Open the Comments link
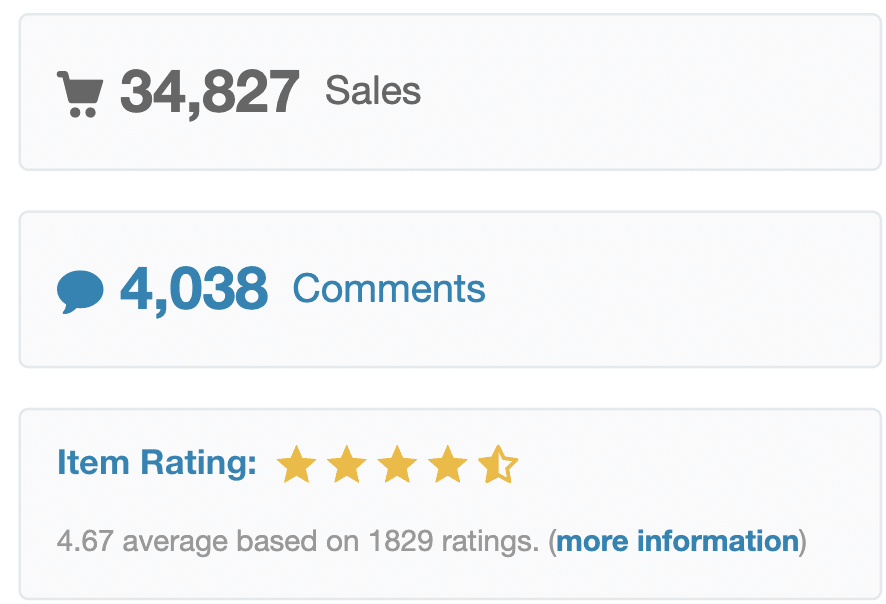This screenshot has width=886, height=604. click(389, 289)
